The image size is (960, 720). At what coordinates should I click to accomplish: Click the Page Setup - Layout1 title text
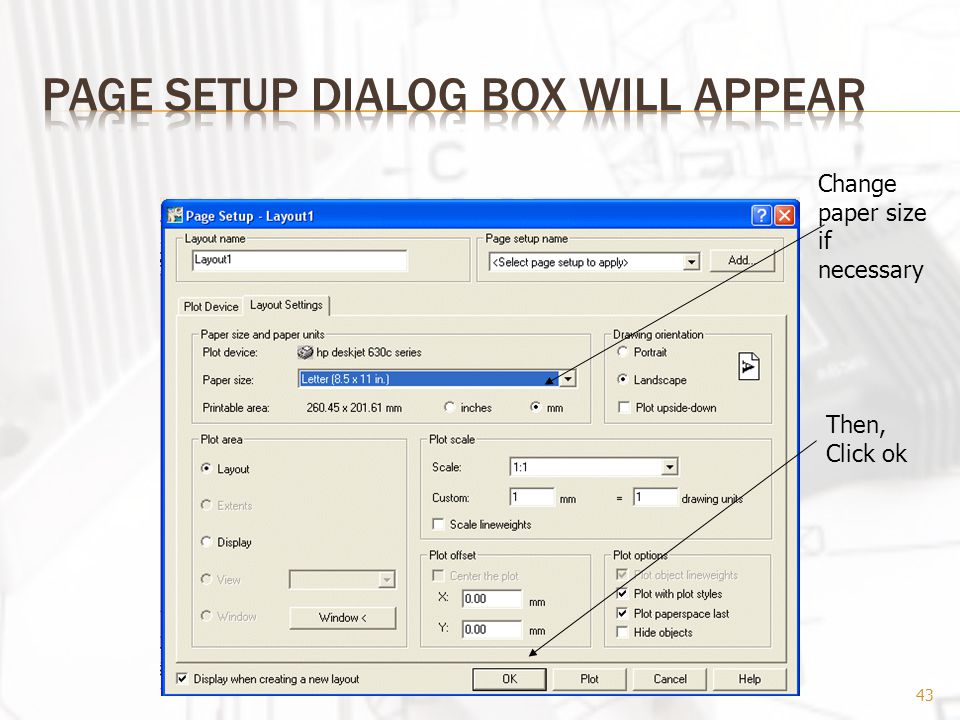click(x=249, y=216)
